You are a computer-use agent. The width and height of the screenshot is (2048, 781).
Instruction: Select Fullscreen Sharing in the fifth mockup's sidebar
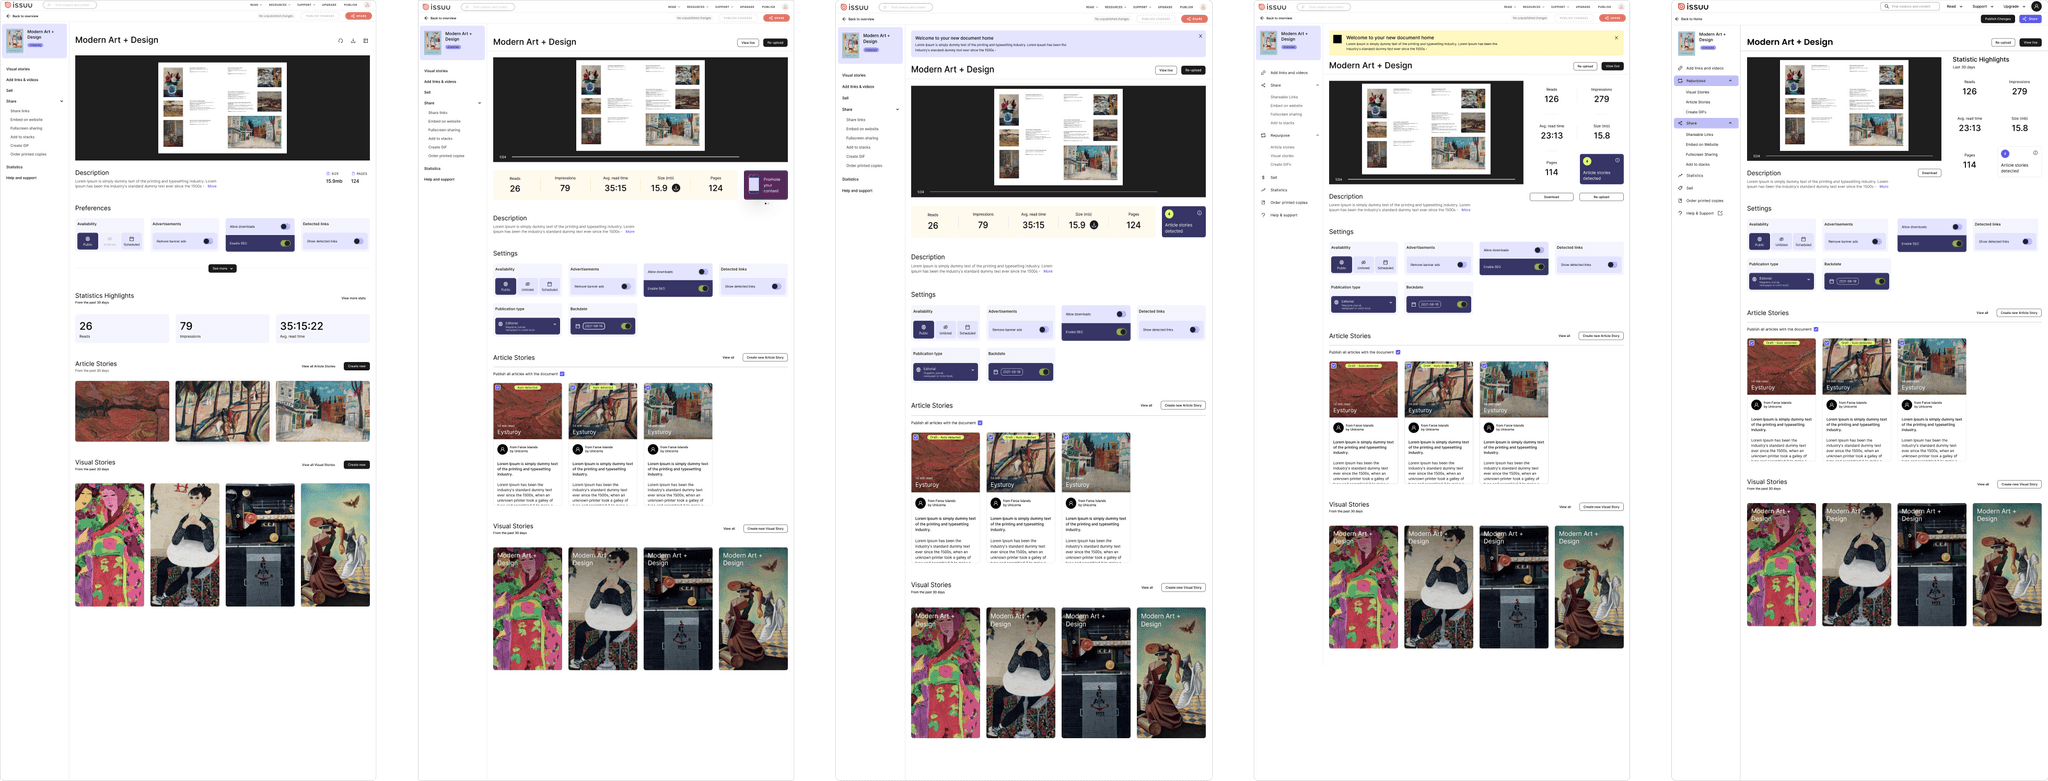(1702, 154)
